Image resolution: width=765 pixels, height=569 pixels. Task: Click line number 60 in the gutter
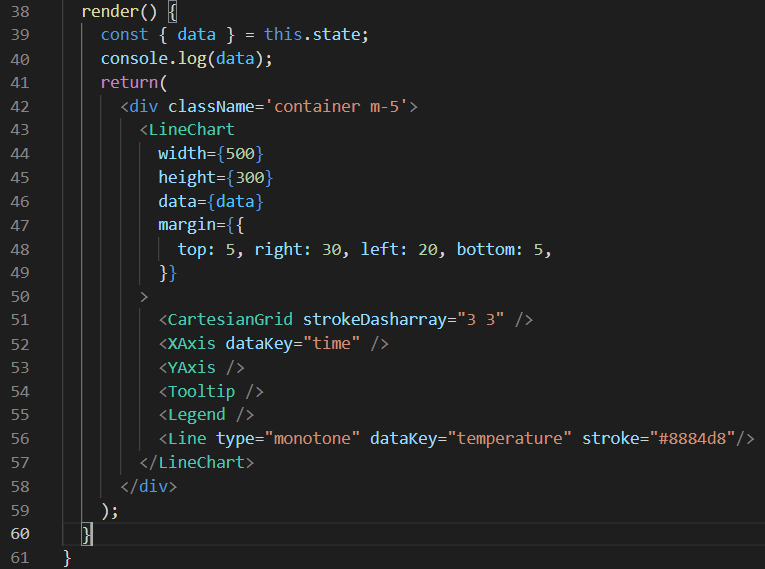[x=20, y=533]
